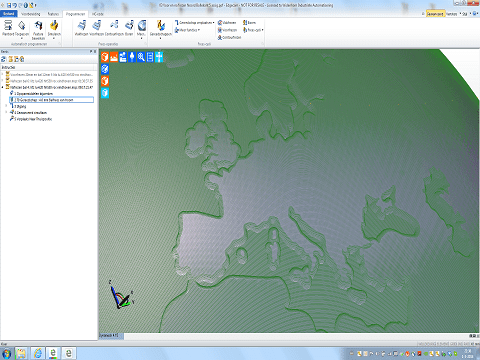Open the NC-code ribbon tab
Viewport: 480px width, 360px height.
98,14
